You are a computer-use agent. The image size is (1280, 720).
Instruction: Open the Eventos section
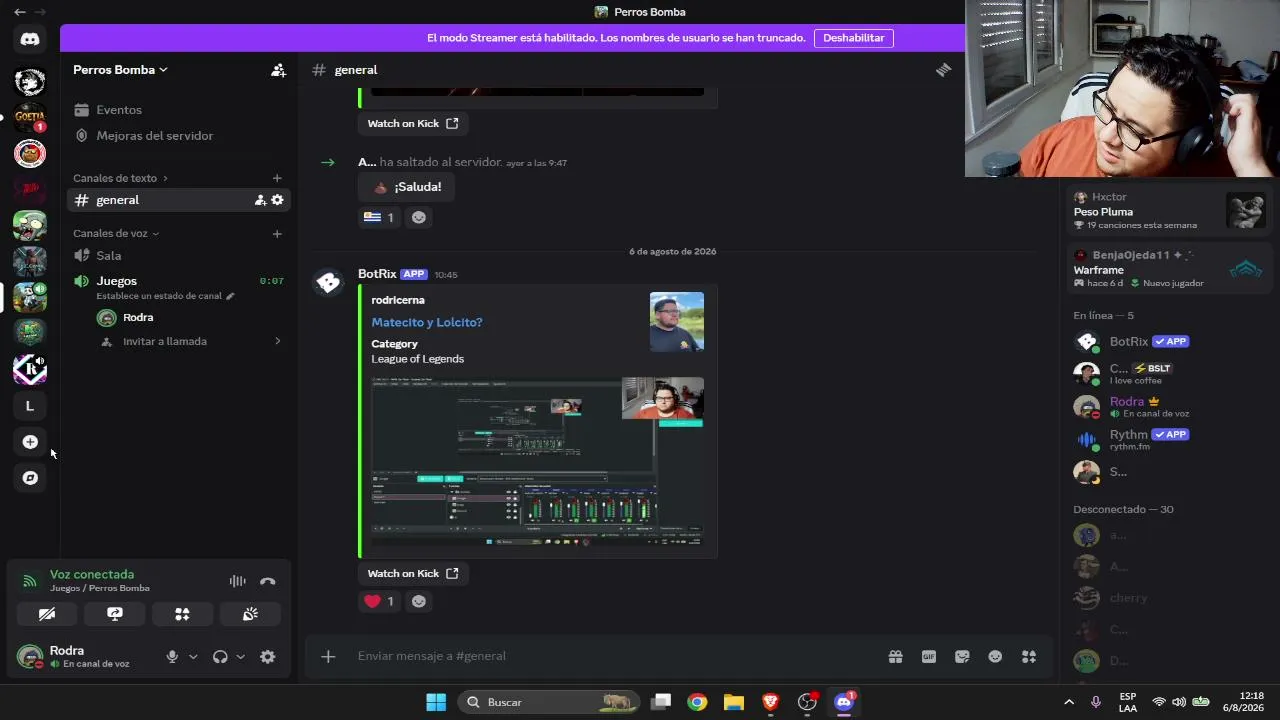[x=178, y=110]
